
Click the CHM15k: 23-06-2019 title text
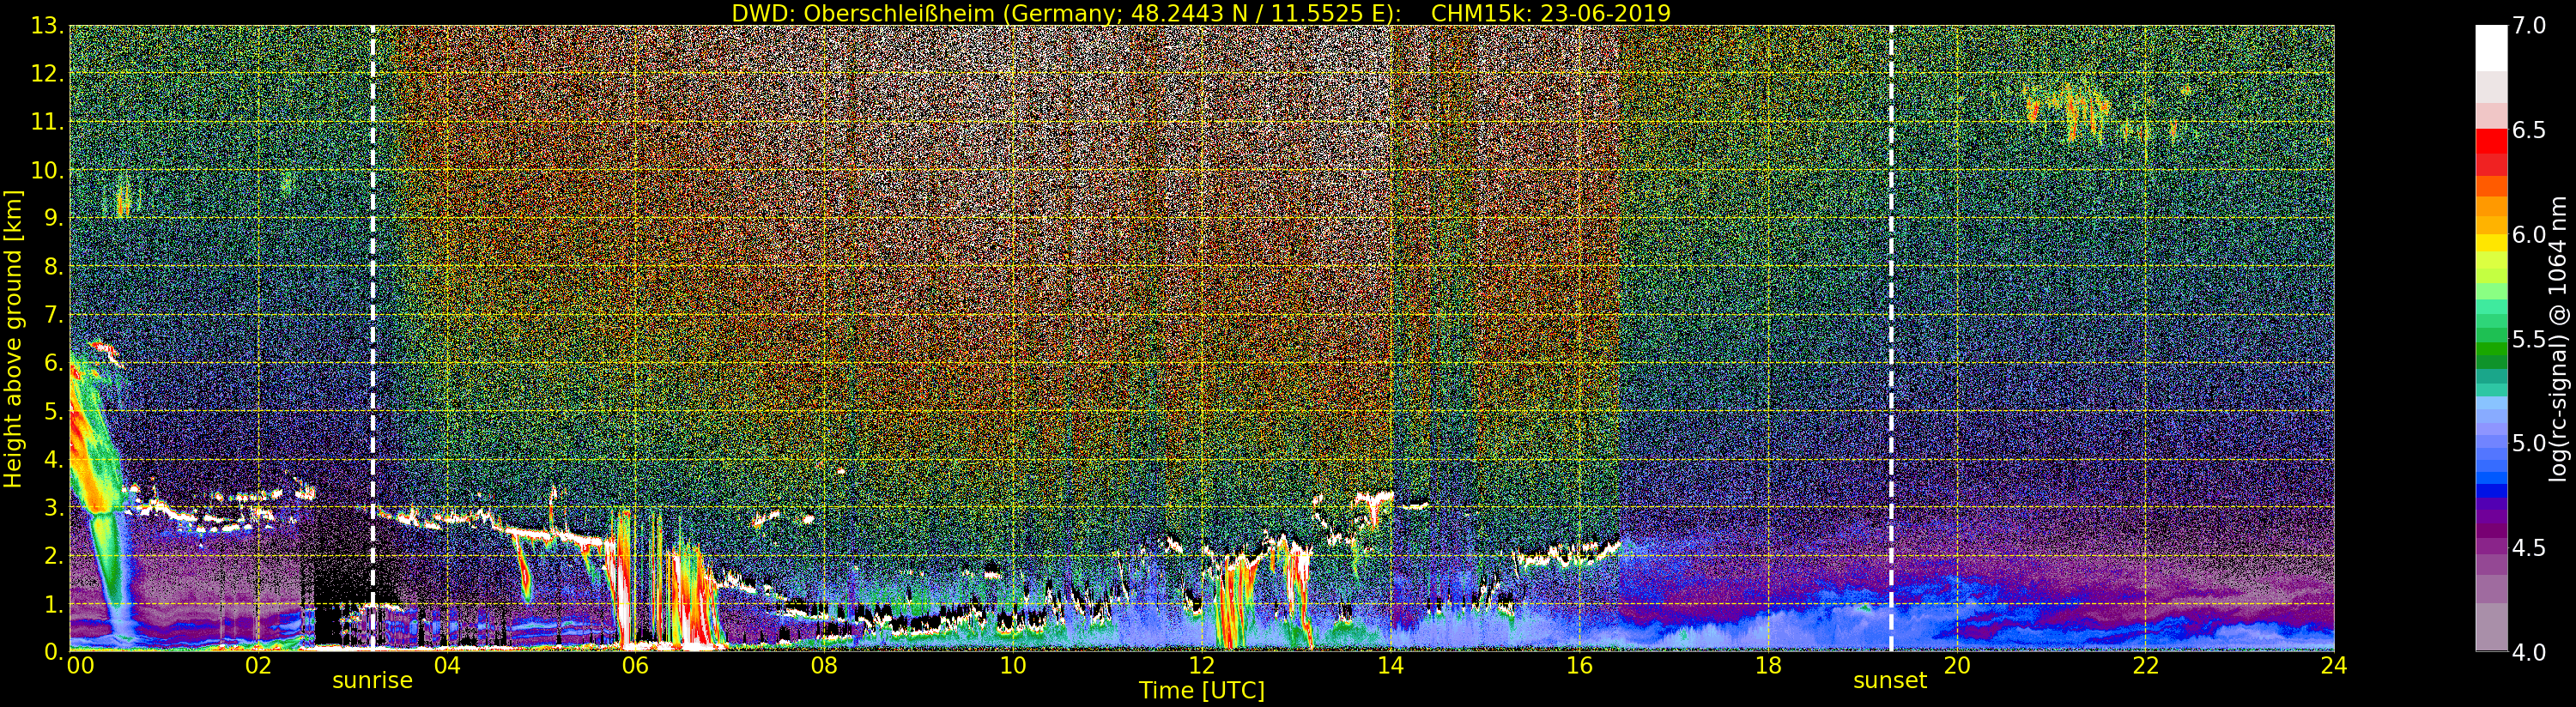(x=1550, y=13)
